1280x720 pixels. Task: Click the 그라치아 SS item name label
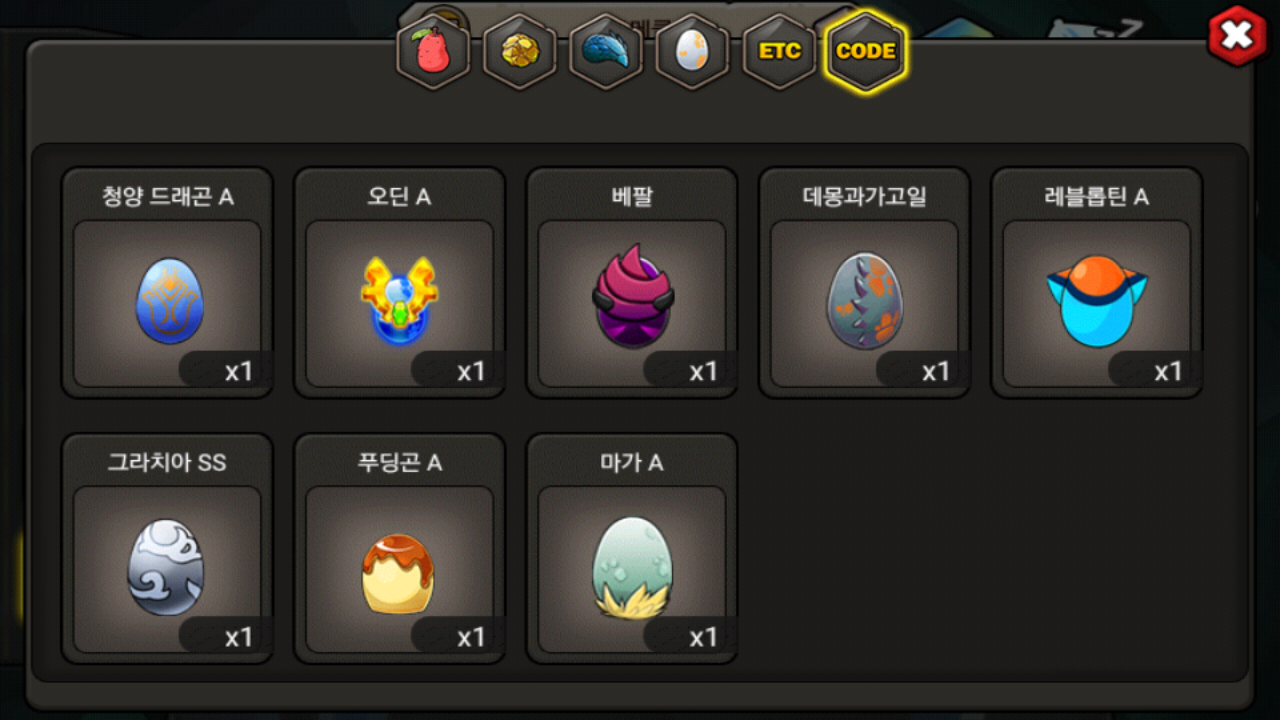click(167, 463)
